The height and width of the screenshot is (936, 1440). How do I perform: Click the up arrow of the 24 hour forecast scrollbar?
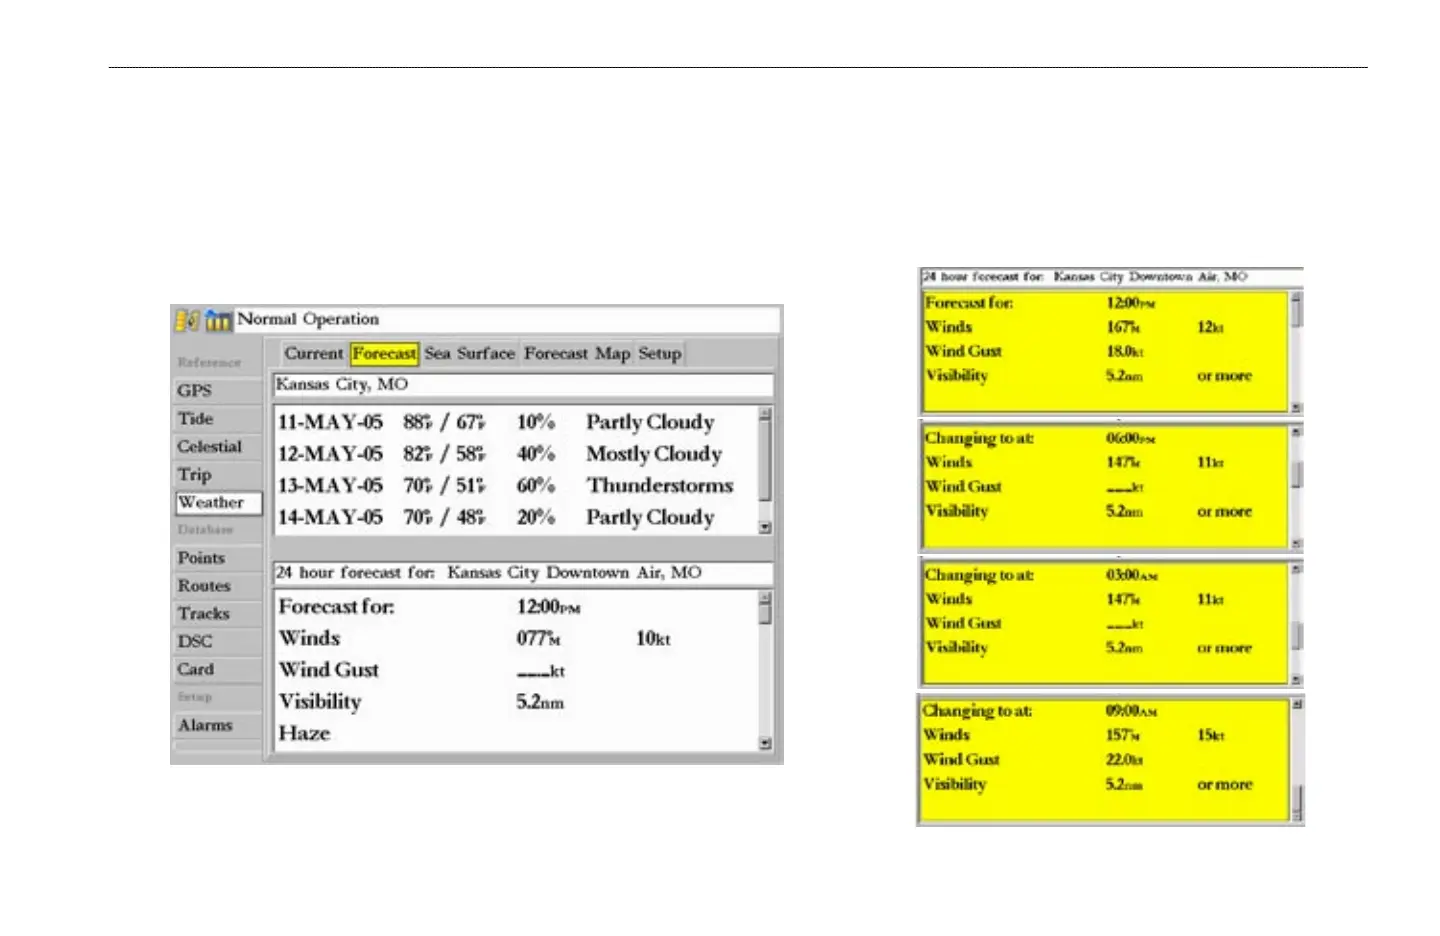[x=765, y=598]
